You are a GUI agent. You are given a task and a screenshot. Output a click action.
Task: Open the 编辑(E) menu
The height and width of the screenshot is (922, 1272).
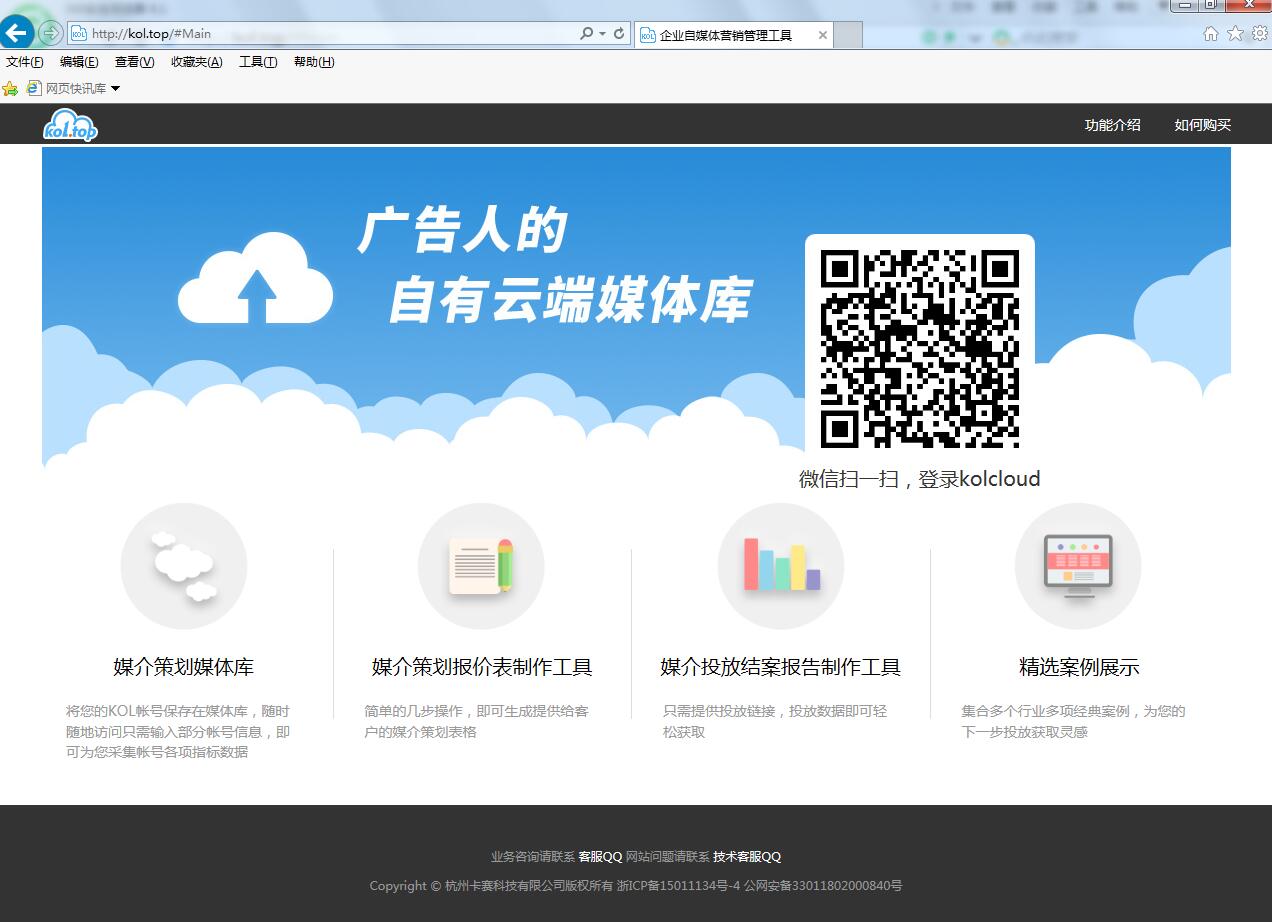[x=79, y=62]
